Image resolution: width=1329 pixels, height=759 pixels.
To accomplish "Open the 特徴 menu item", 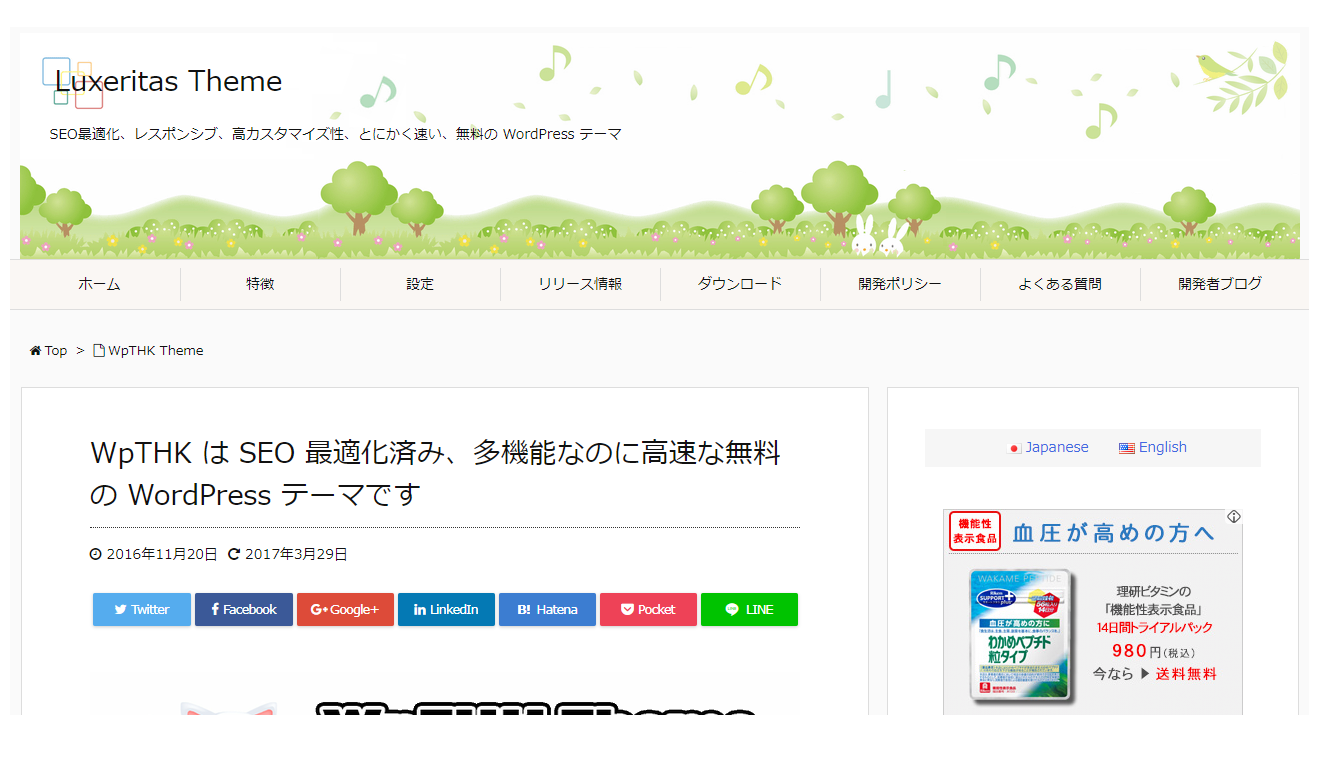I will pyautogui.click(x=260, y=284).
